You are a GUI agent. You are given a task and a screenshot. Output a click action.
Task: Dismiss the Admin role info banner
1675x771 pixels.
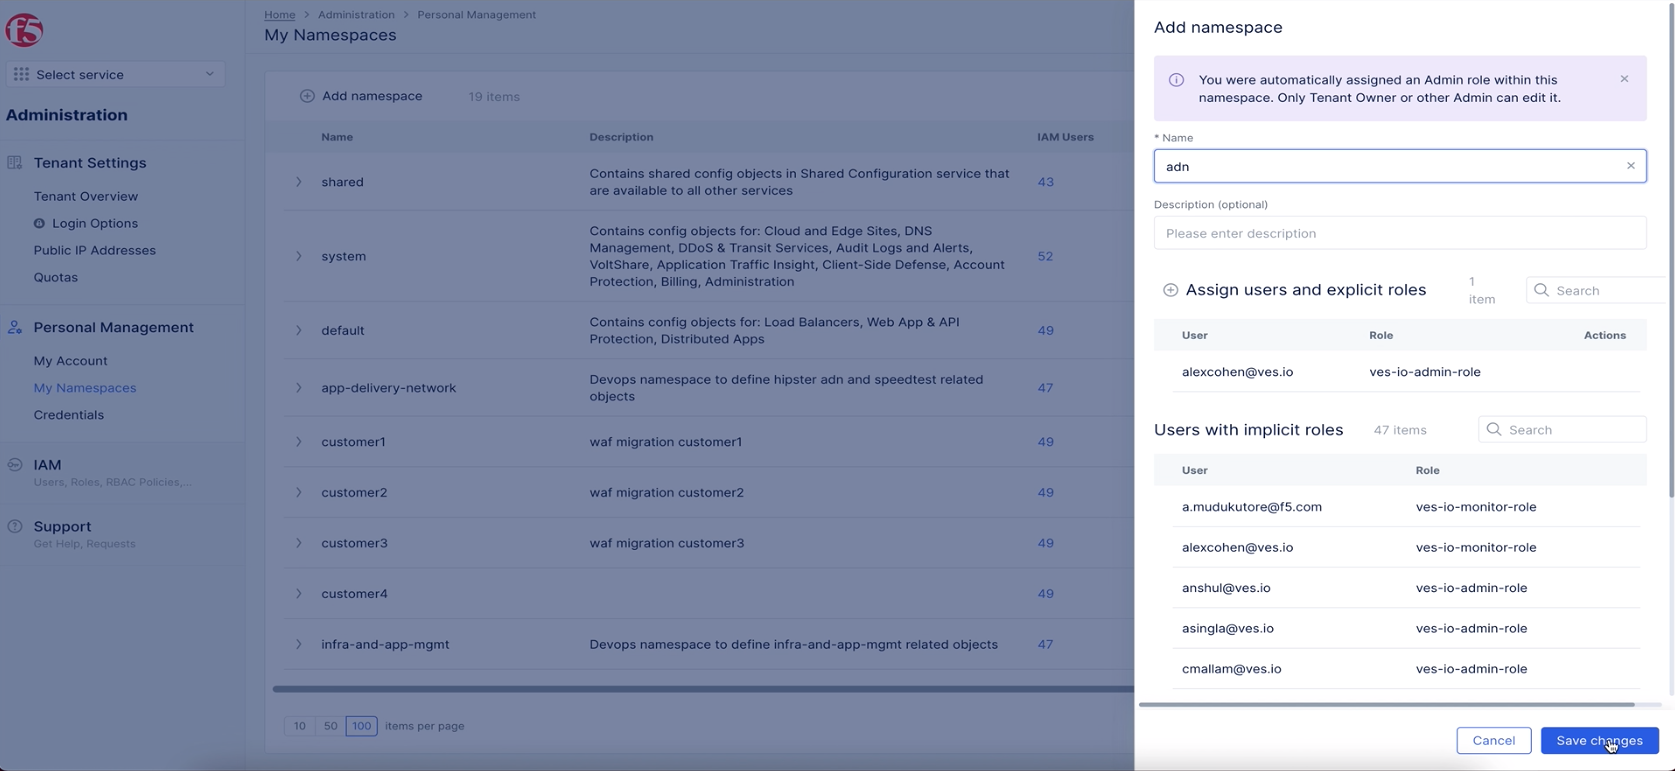pos(1624,79)
